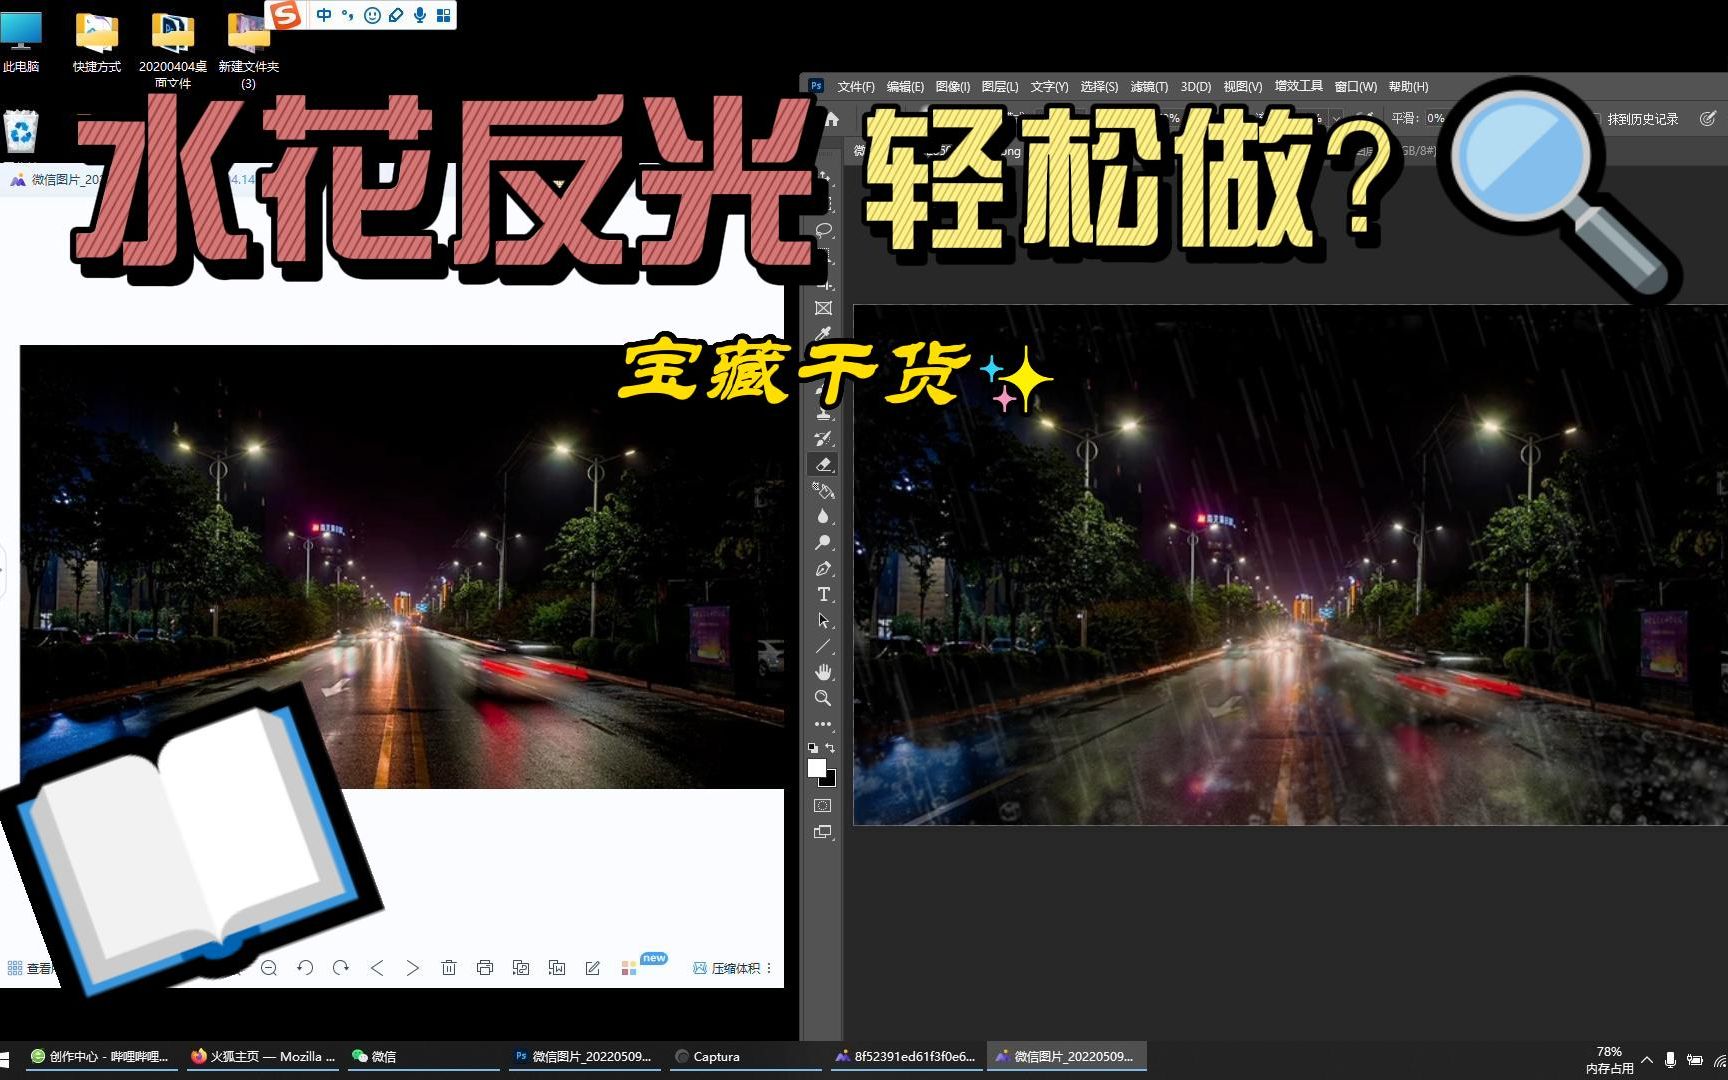The height and width of the screenshot is (1080, 1728).
Task: Select the Horizontal Type tool
Action: (x=823, y=593)
